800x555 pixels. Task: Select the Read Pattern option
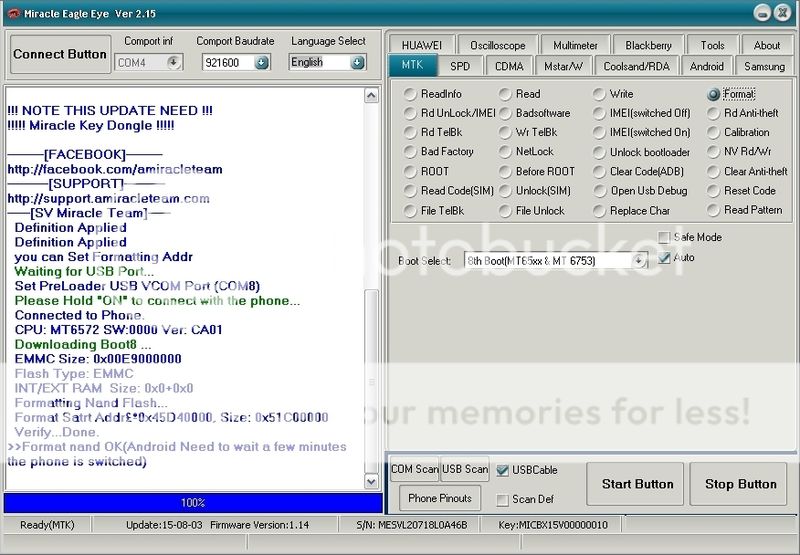tap(745, 210)
